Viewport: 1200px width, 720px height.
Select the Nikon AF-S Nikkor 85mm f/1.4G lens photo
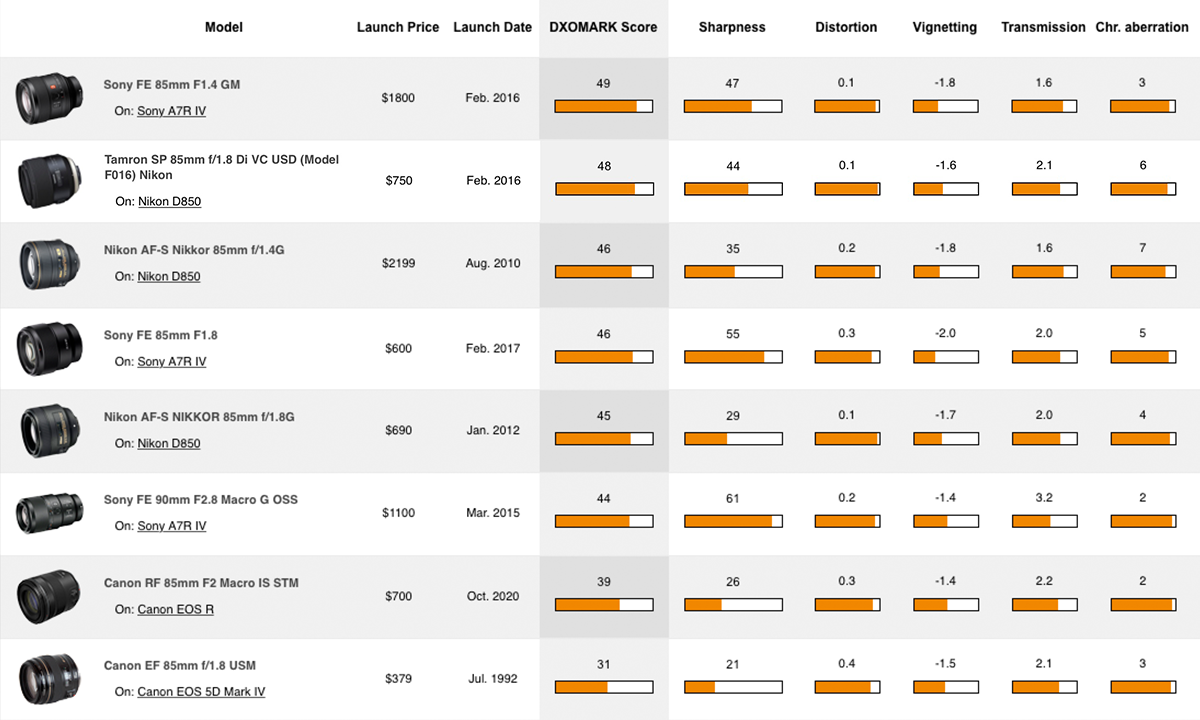coord(42,264)
